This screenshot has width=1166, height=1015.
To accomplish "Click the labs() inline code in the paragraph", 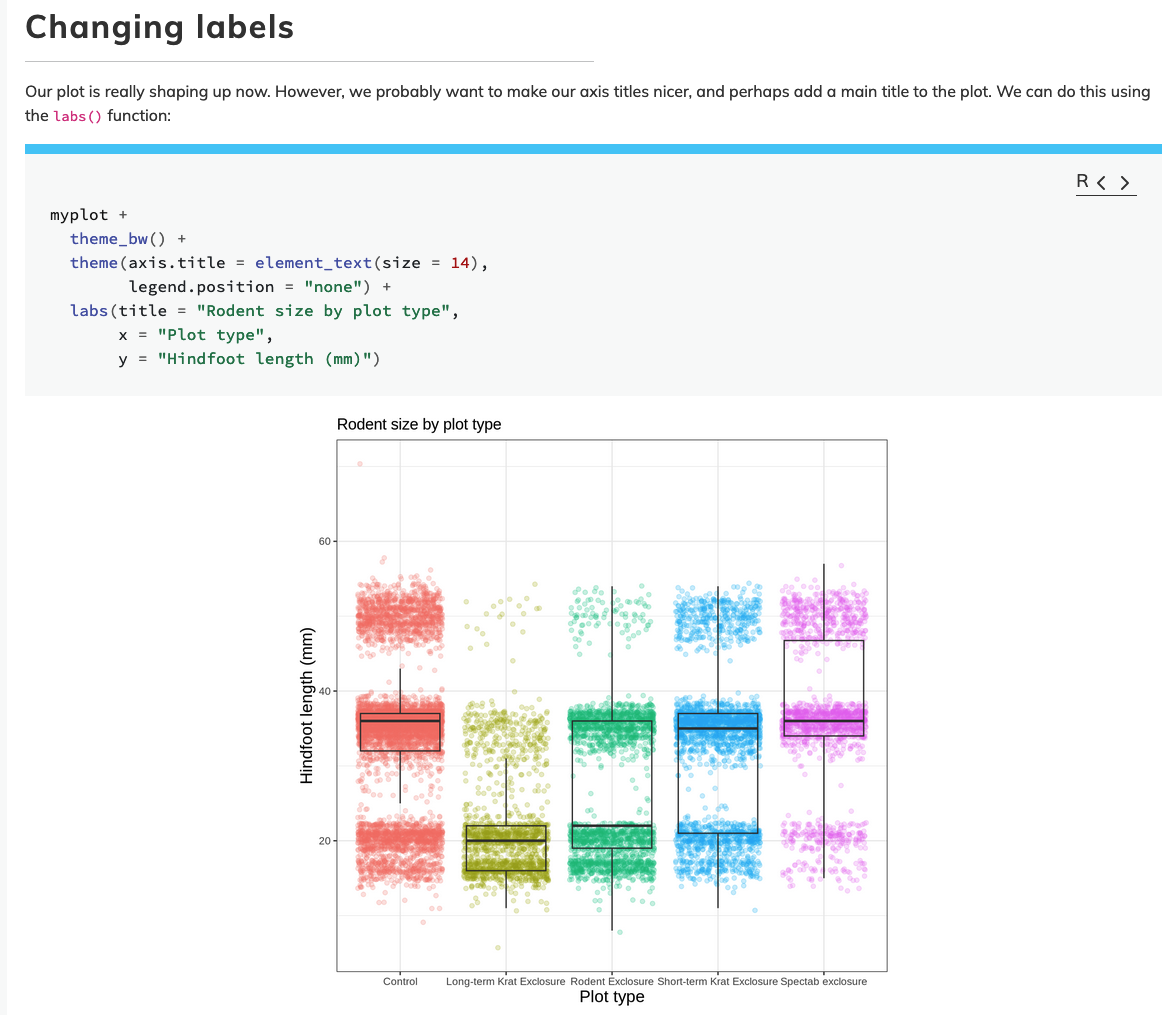I will coord(77,116).
